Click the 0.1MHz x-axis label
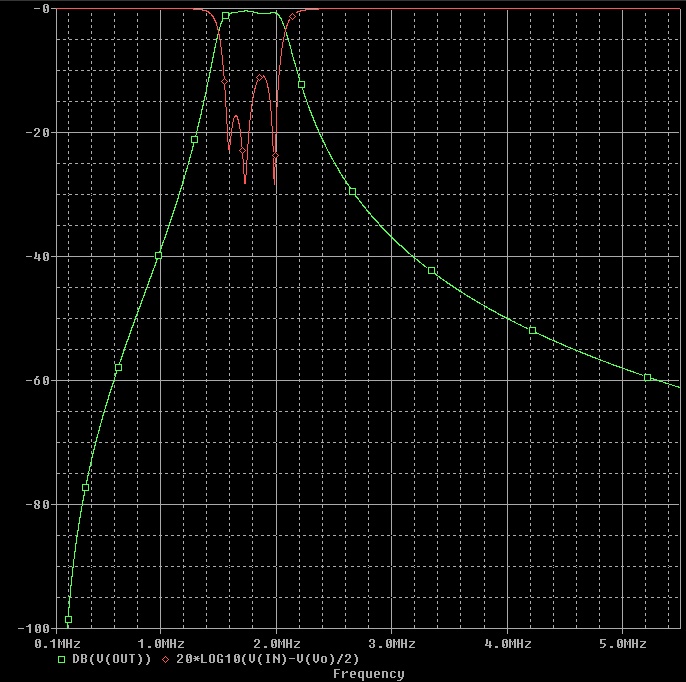 click(57, 644)
